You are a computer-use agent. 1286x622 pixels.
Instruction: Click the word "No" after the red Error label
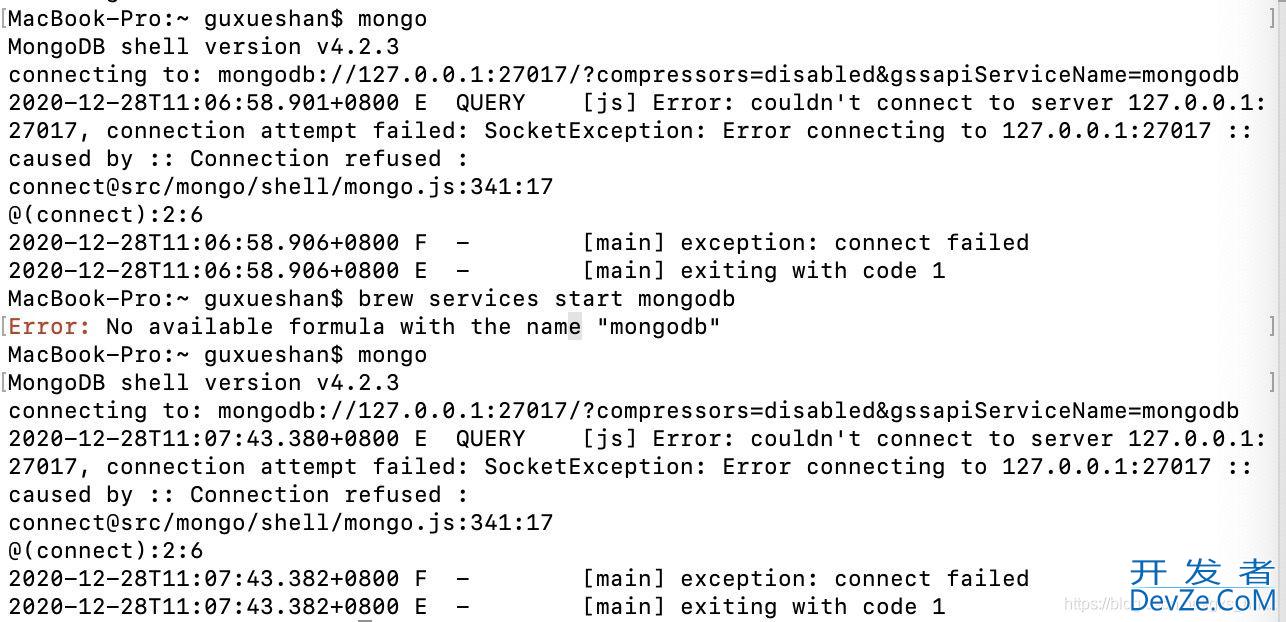119,326
